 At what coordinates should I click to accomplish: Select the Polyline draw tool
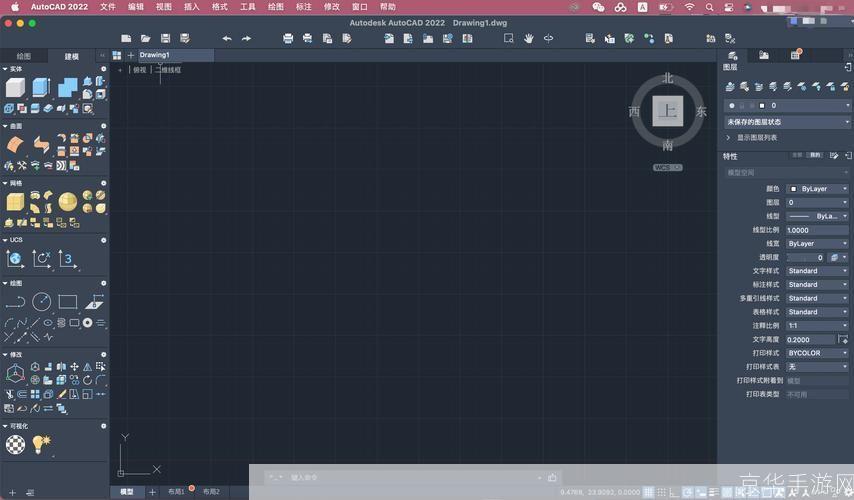15,301
